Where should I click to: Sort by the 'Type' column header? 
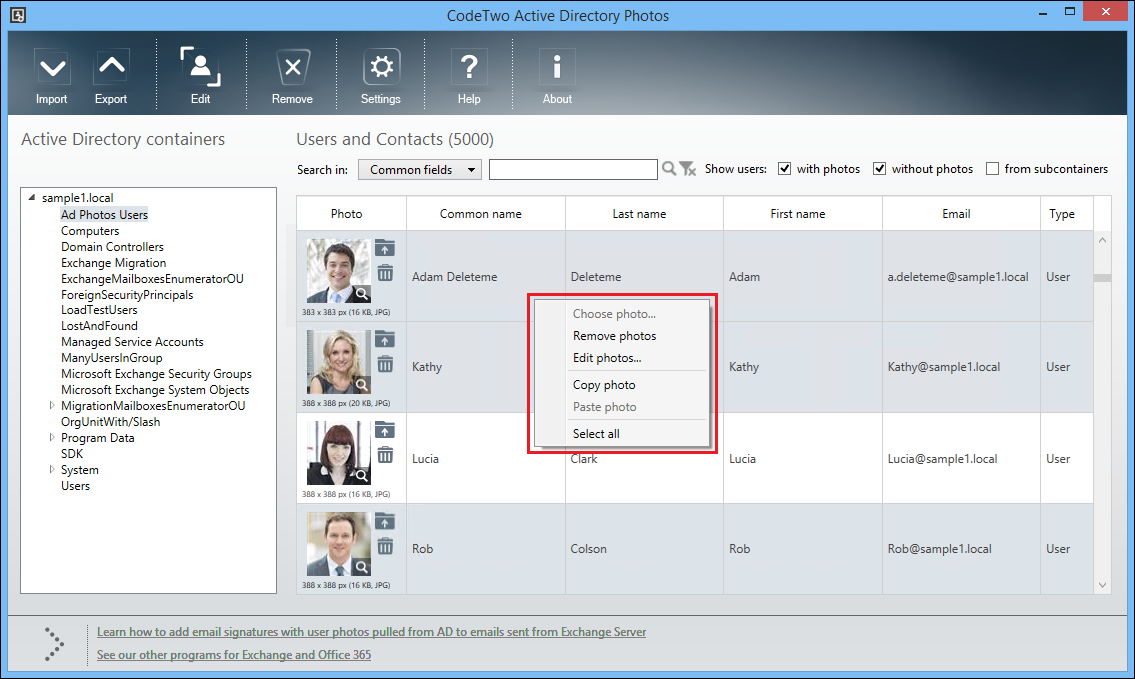click(x=1067, y=214)
